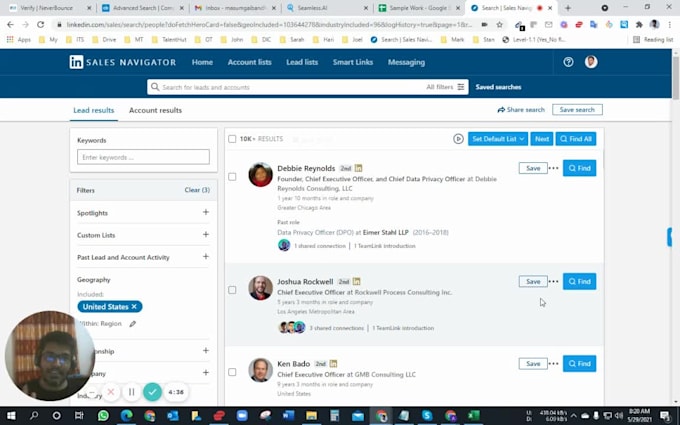Finish recording with the green check button
This screenshot has height=425, width=680.
[x=152, y=392]
